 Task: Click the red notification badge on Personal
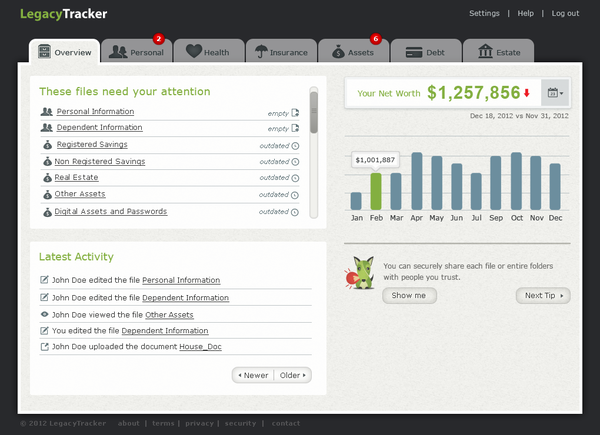pos(158,39)
